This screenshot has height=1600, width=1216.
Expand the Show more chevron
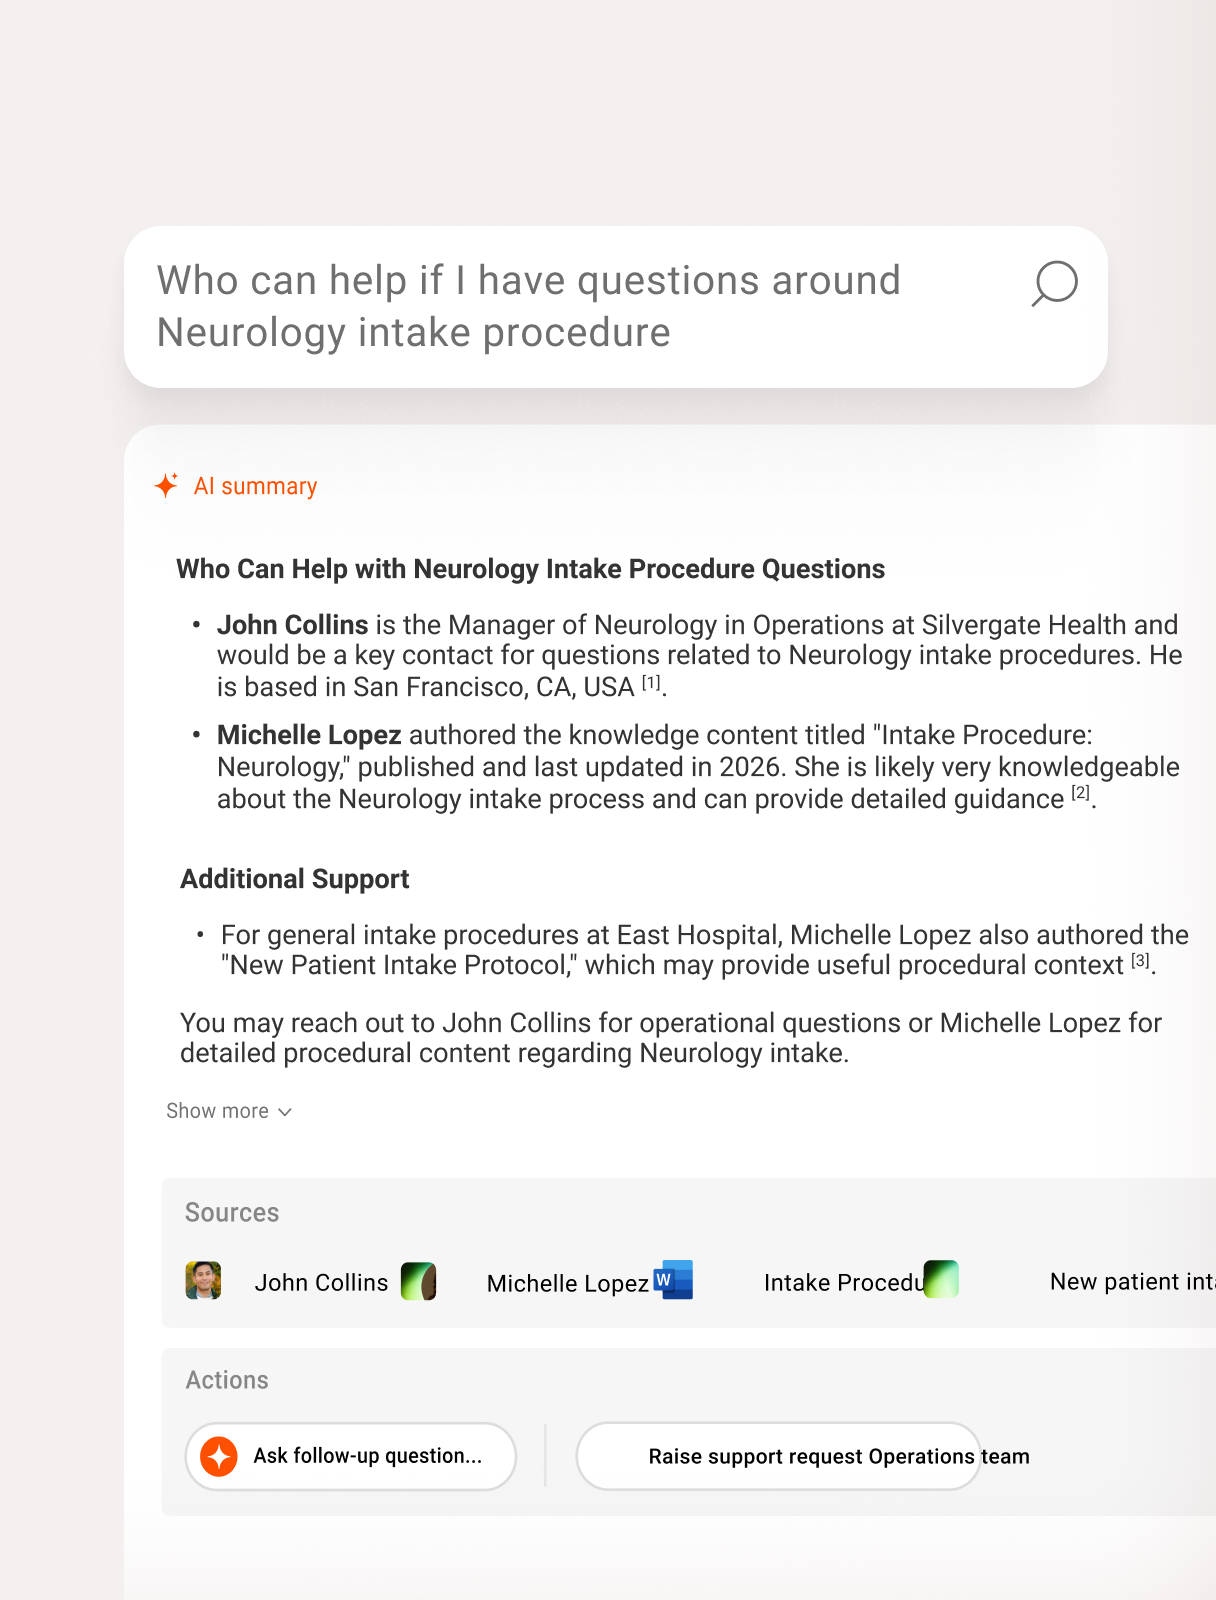click(285, 1112)
